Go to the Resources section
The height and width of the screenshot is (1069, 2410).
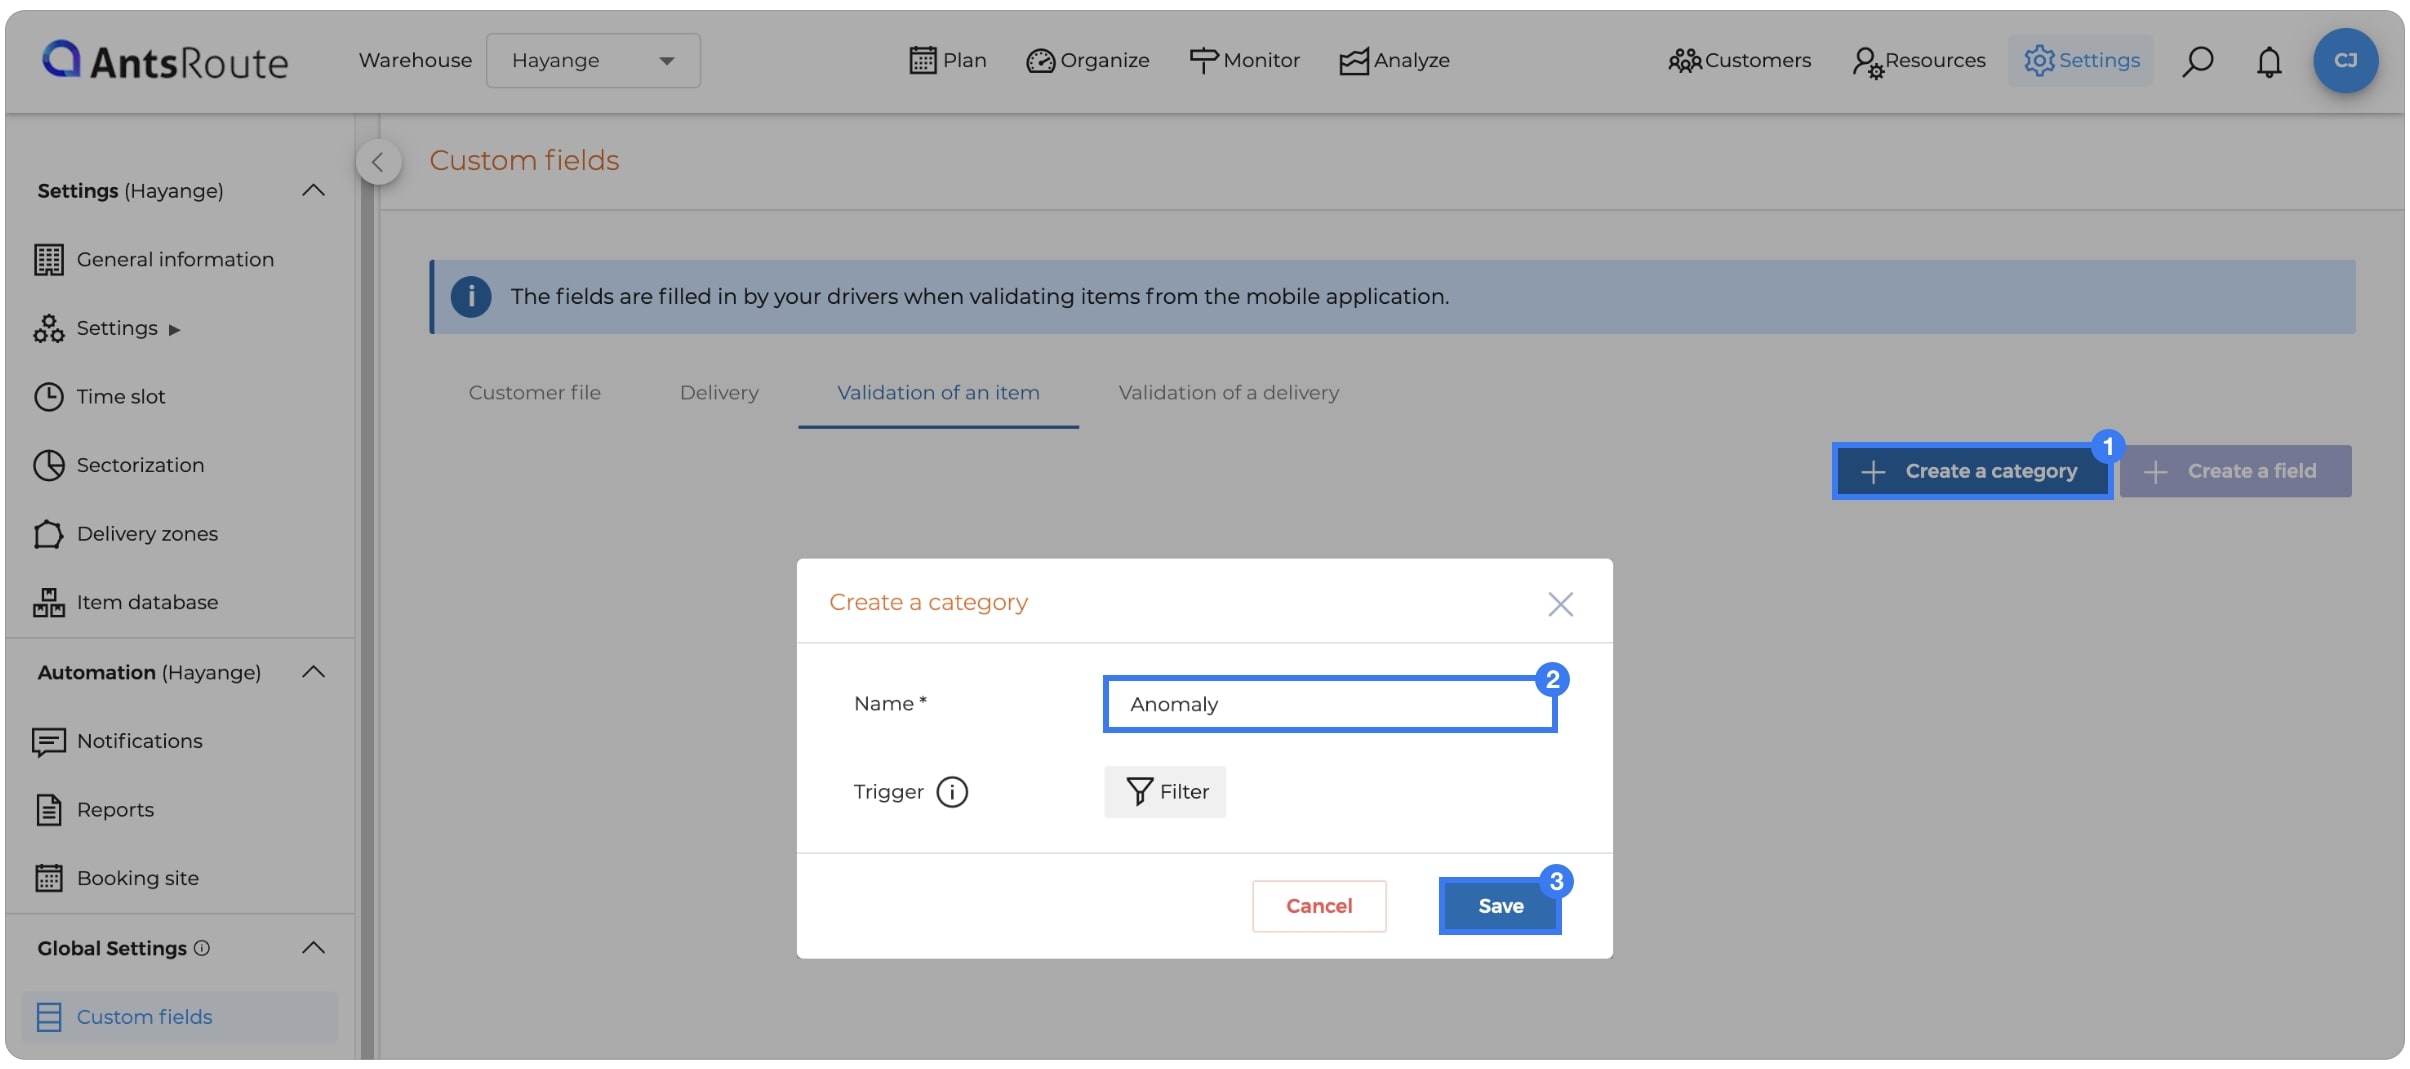tap(1918, 60)
